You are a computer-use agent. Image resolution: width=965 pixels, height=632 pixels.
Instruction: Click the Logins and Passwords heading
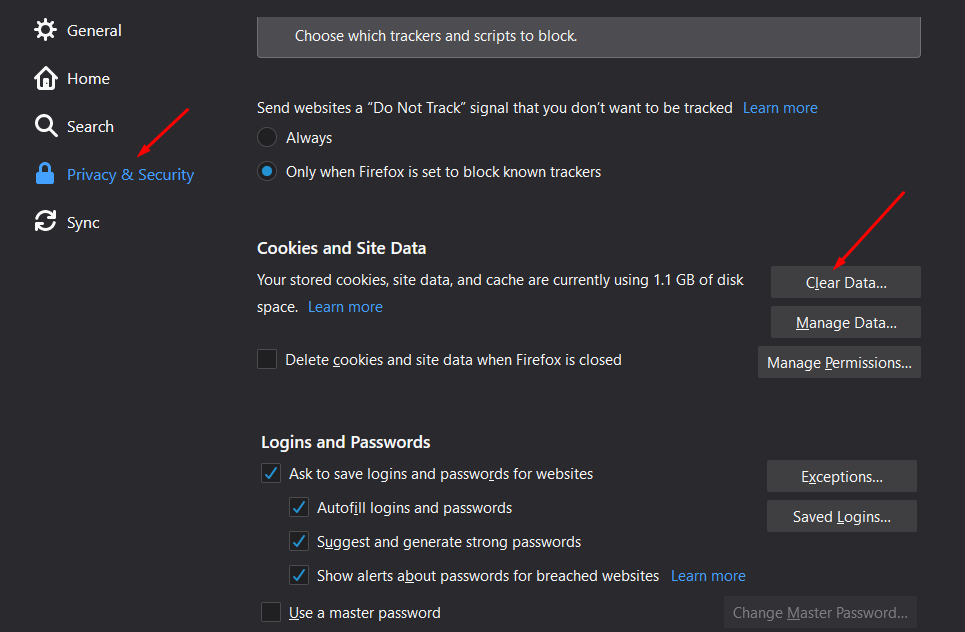point(345,442)
